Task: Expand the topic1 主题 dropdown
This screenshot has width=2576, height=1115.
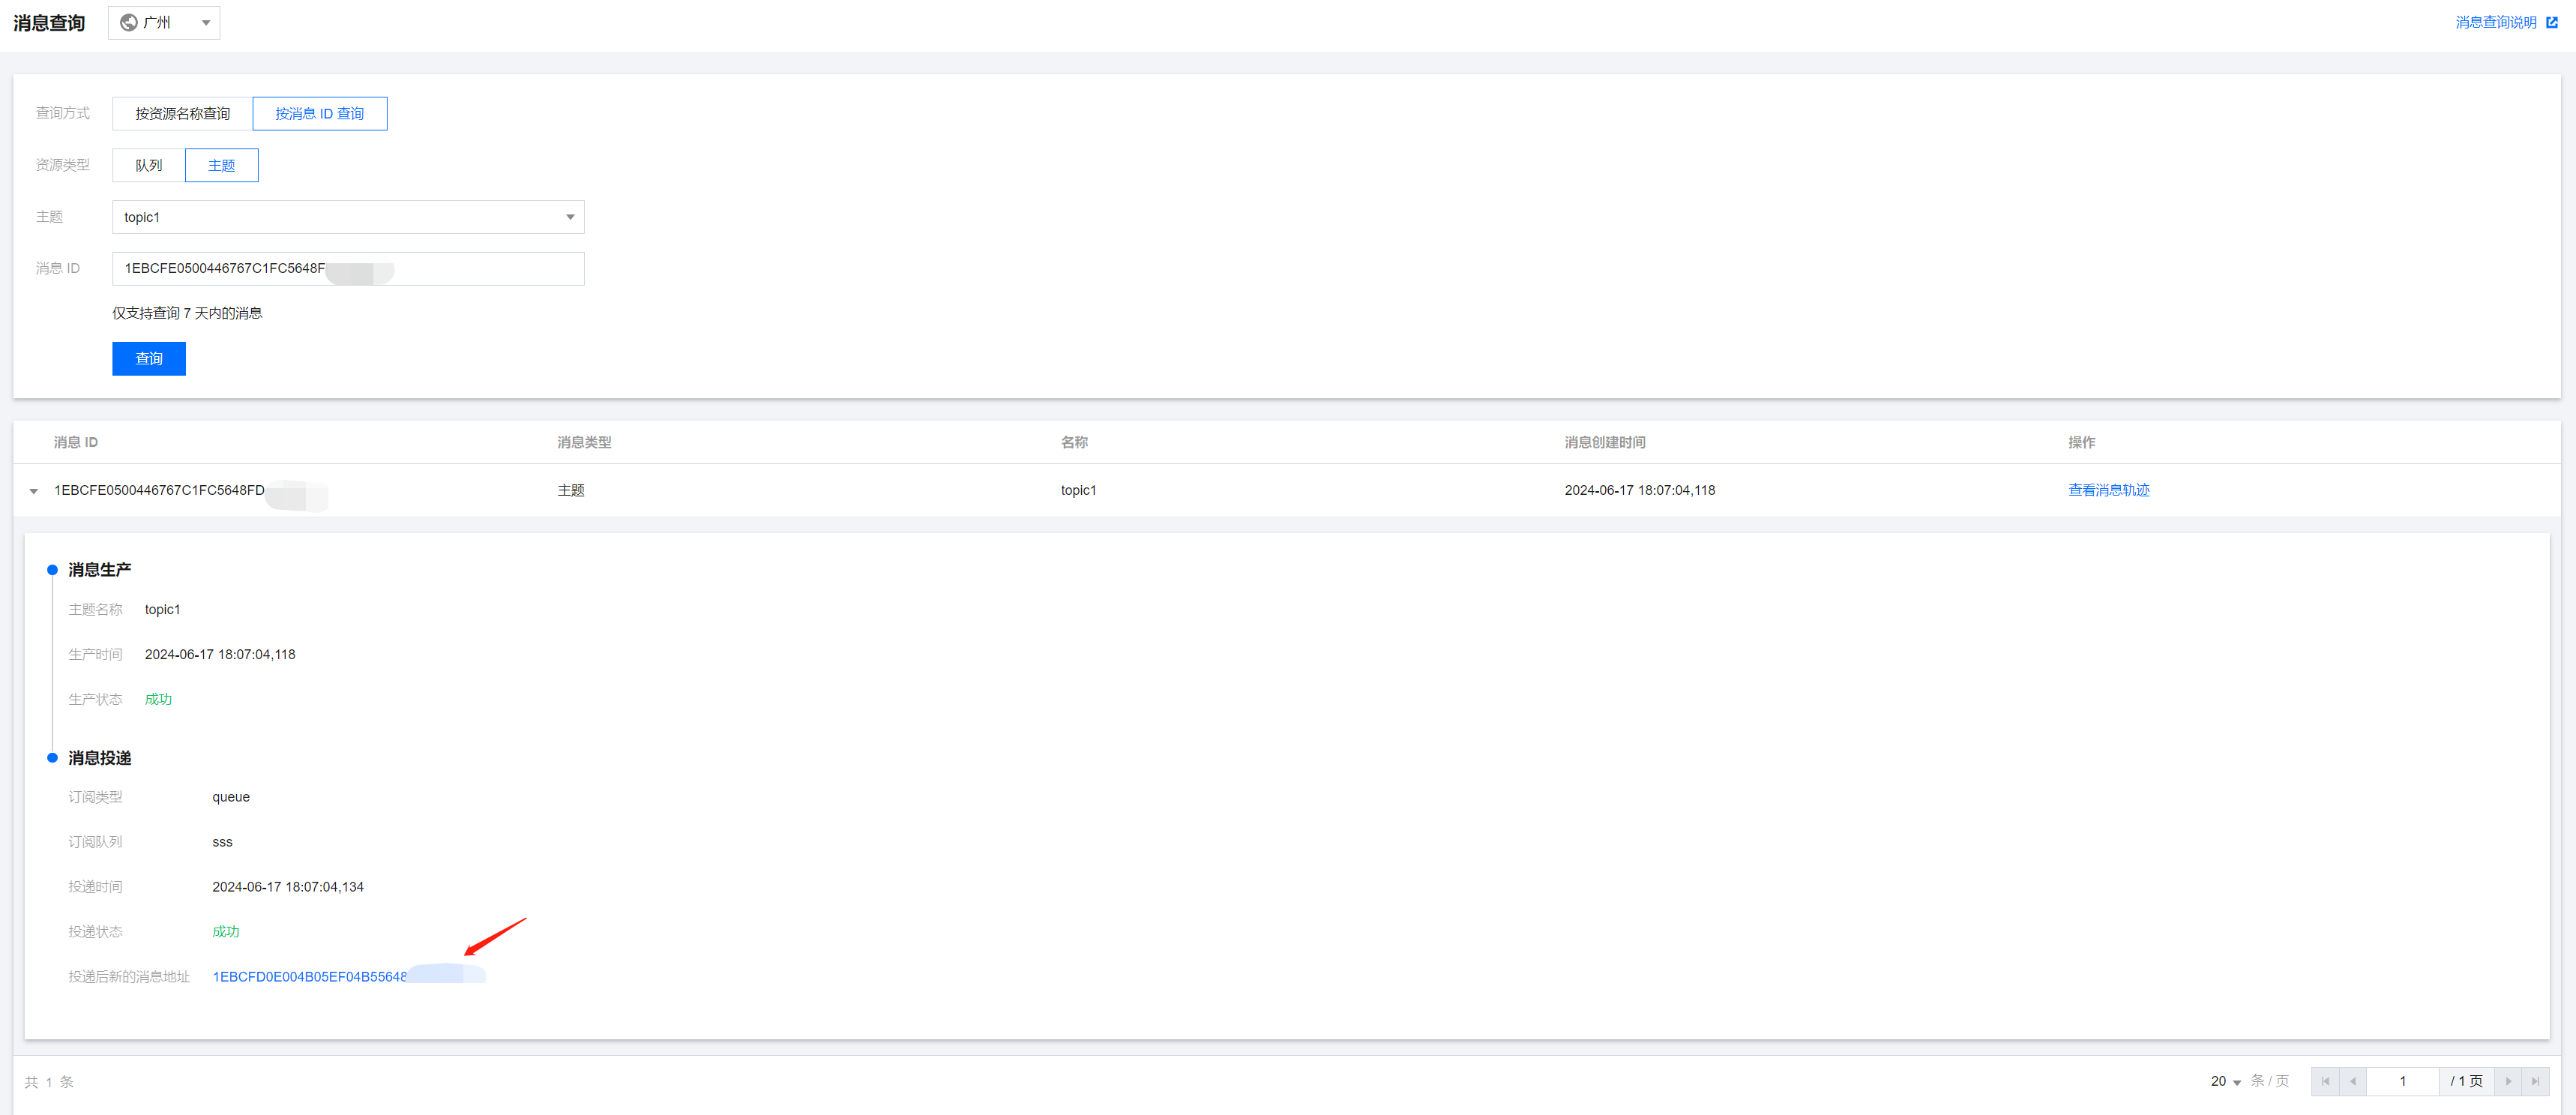Action: click(x=348, y=217)
